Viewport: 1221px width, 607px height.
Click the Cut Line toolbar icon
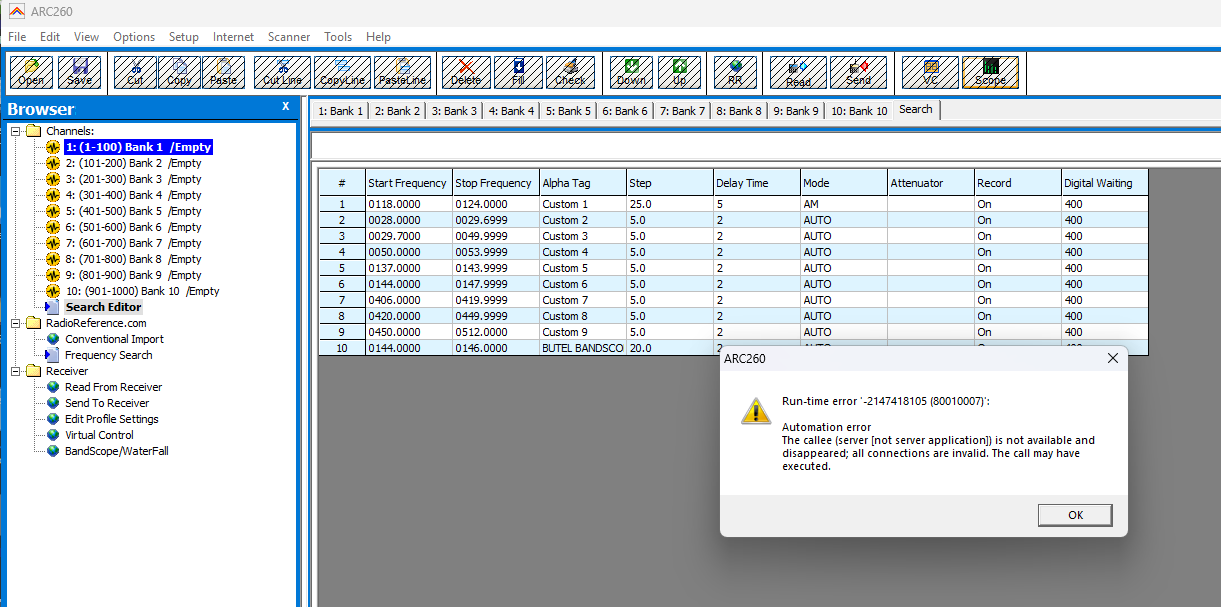tap(282, 72)
